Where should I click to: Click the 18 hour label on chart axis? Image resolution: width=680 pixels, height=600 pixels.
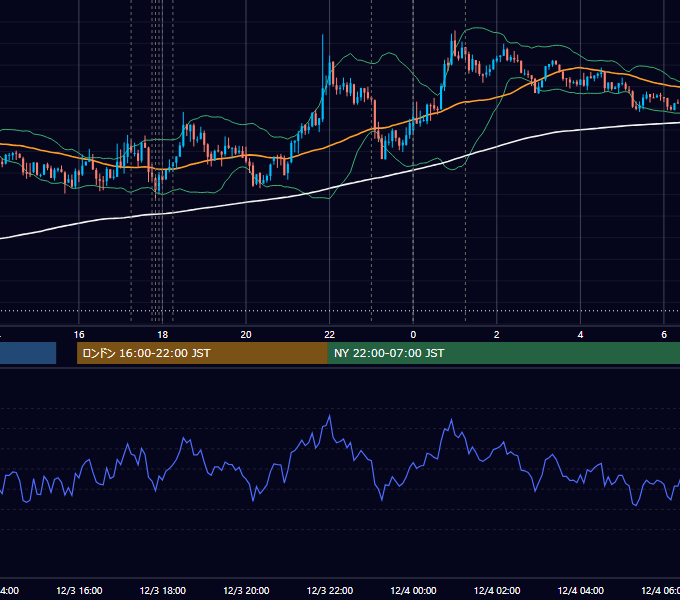163,335
